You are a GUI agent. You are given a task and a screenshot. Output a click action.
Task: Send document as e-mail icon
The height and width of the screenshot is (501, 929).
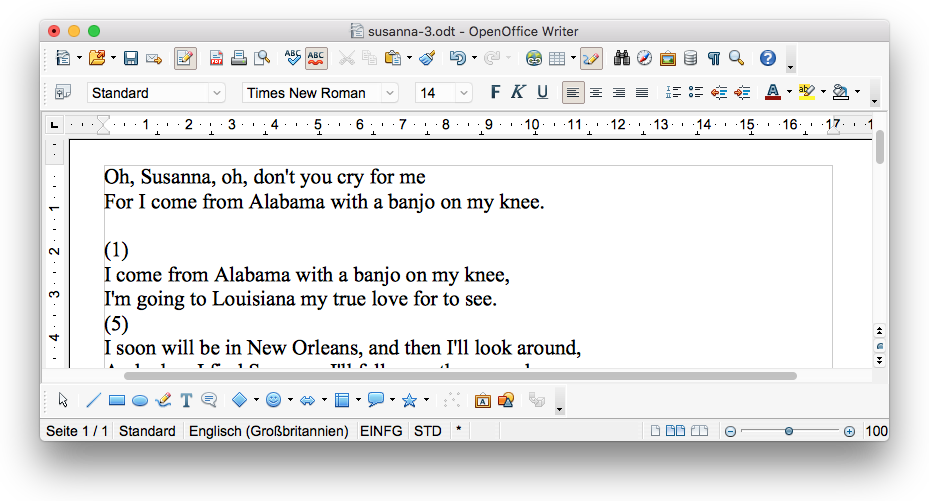154,58
